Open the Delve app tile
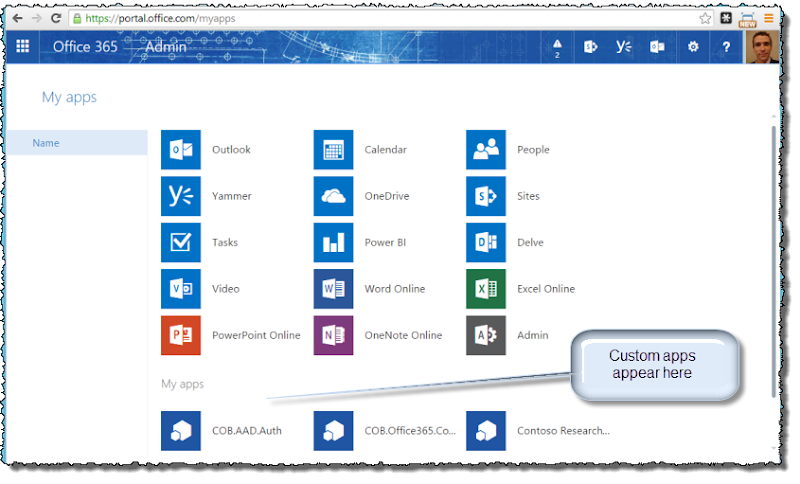Image resolution: width=800 pixels, height=484 pixels. (x=486, y=242)
